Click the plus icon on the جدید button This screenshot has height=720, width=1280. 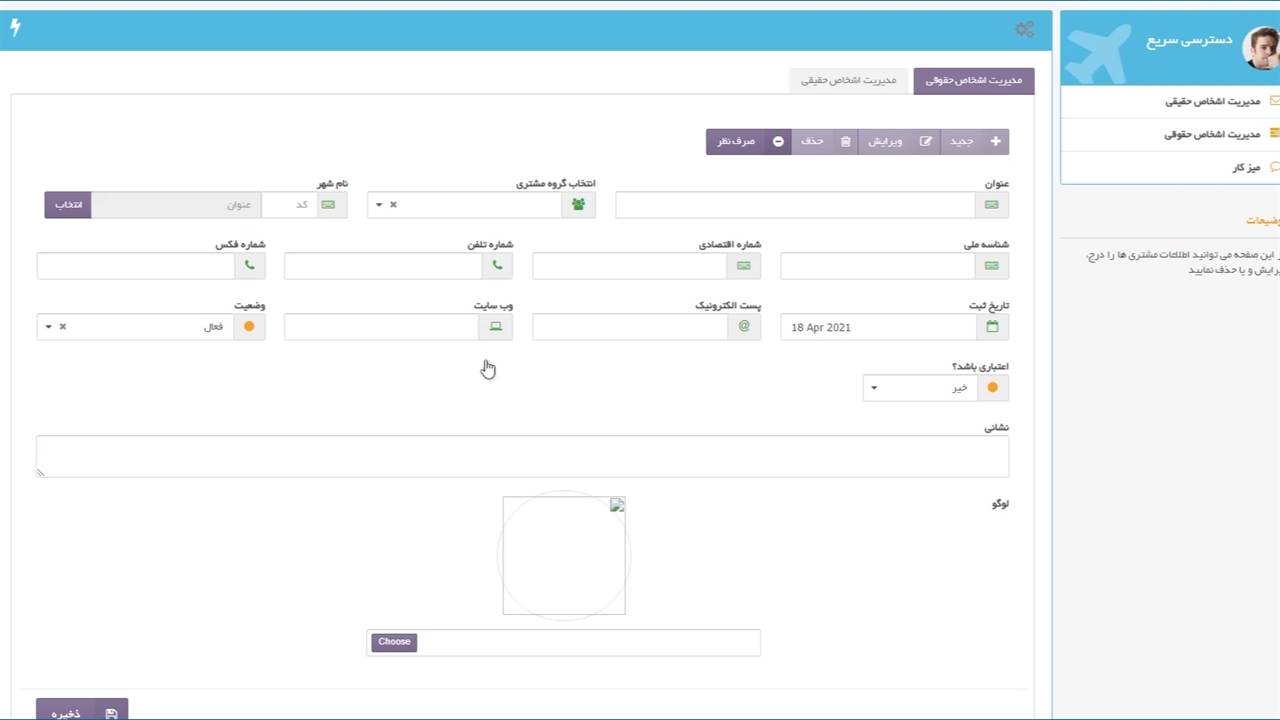pyautogui.click(x=995, y=142)
